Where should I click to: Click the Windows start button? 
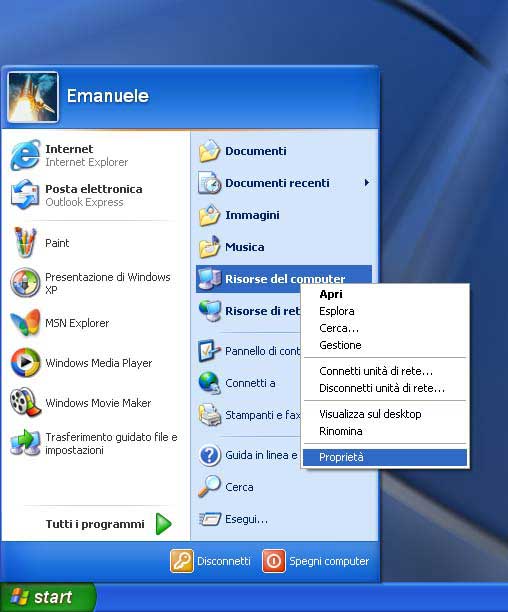pos(48,597)
